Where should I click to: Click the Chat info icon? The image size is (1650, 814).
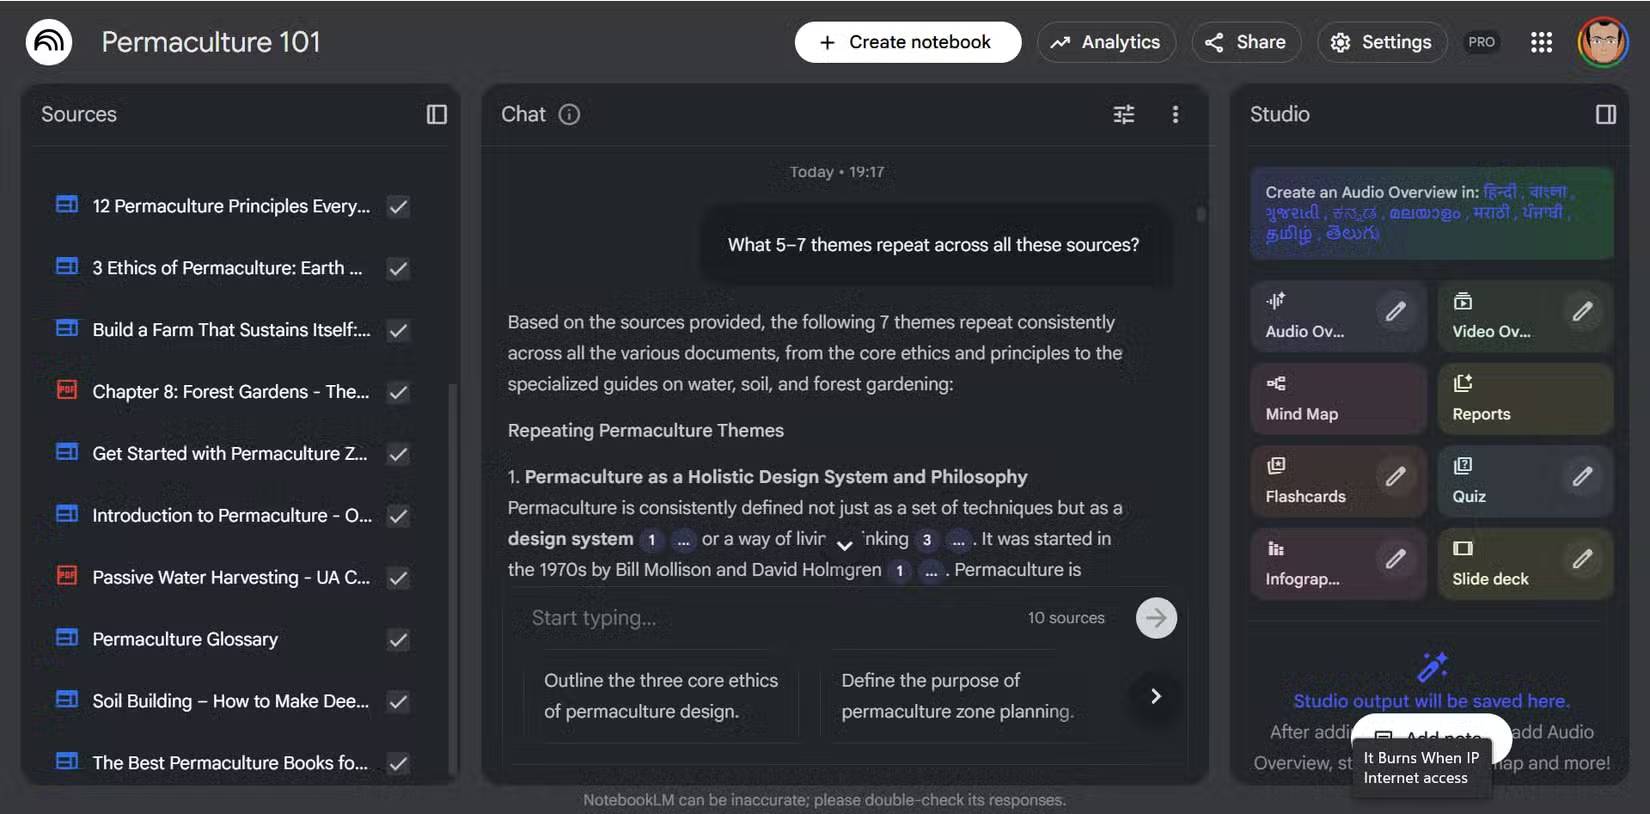[569, 114]
